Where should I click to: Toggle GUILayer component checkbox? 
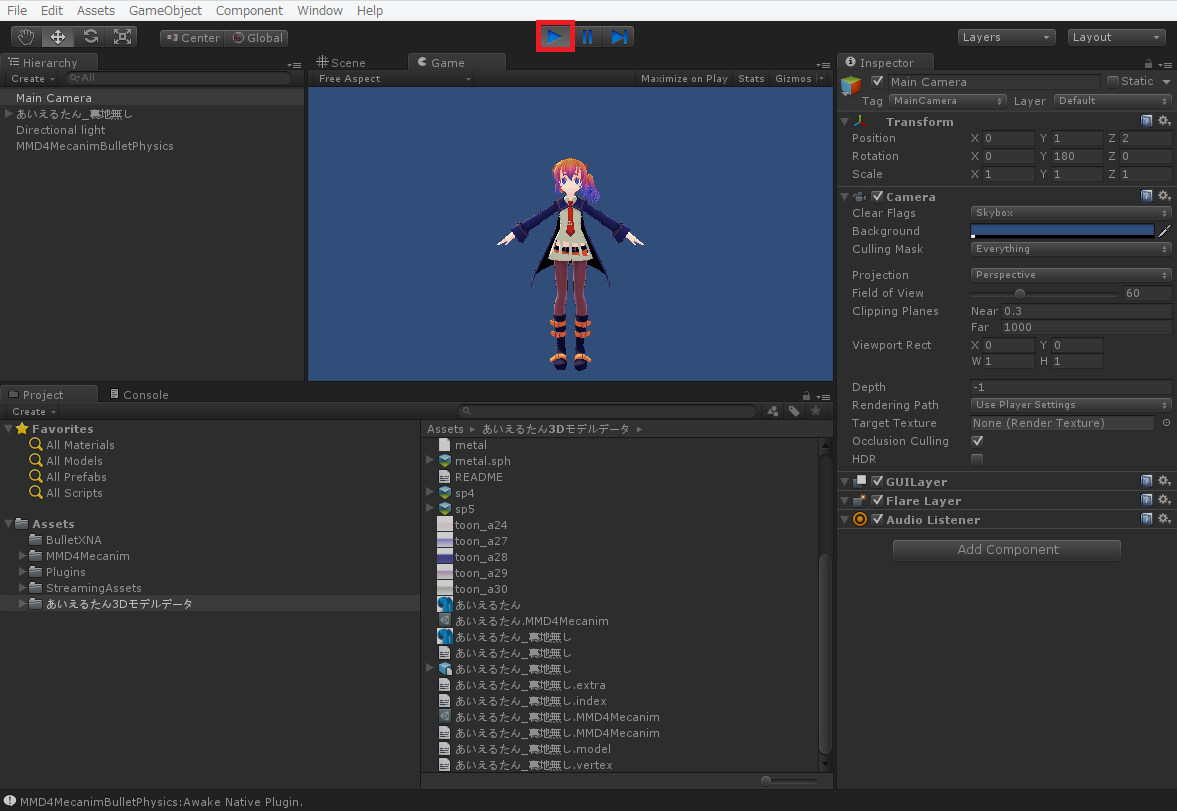pos(877,481)
